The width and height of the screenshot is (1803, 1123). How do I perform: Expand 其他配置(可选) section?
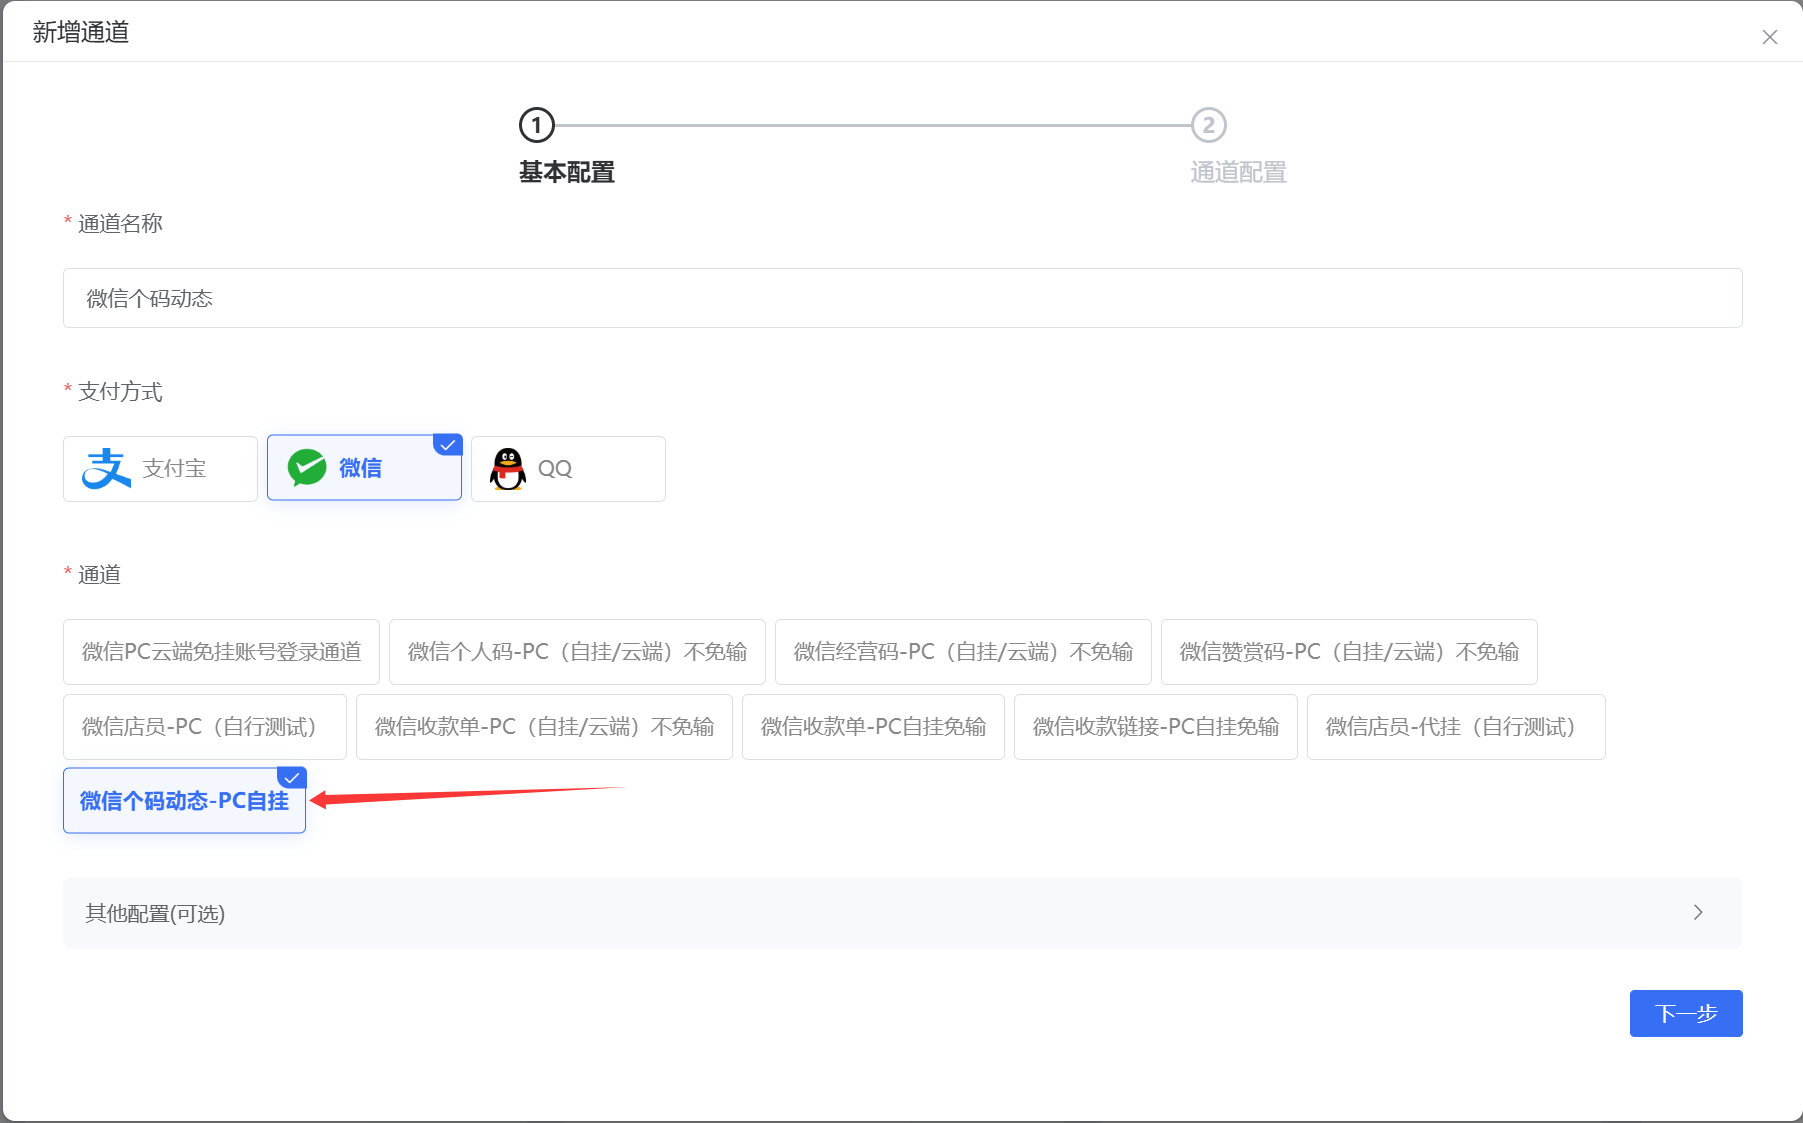[902, 913]
